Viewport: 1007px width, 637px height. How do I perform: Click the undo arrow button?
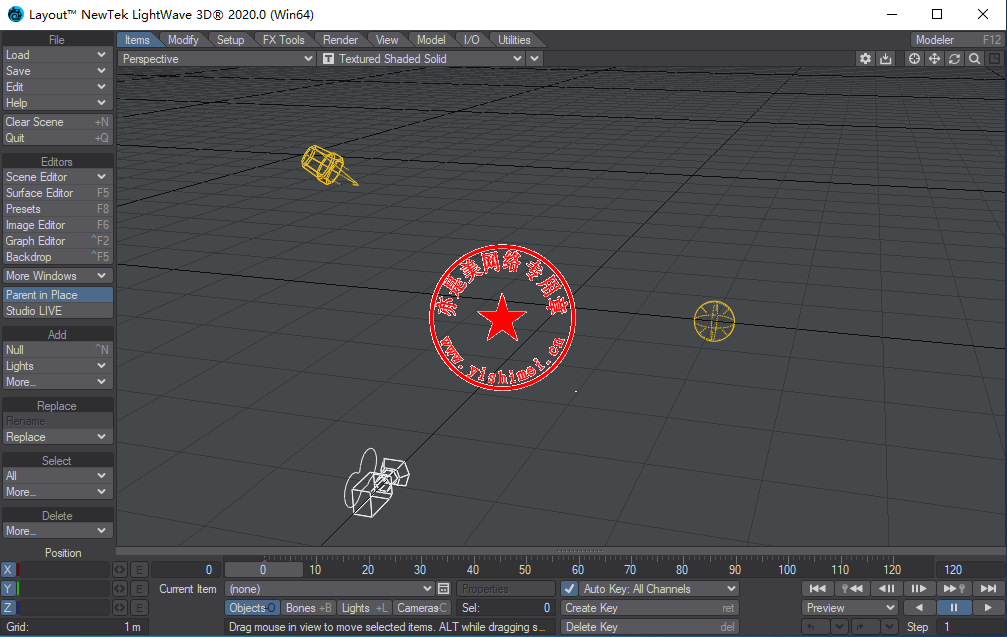tap(815, 627)
